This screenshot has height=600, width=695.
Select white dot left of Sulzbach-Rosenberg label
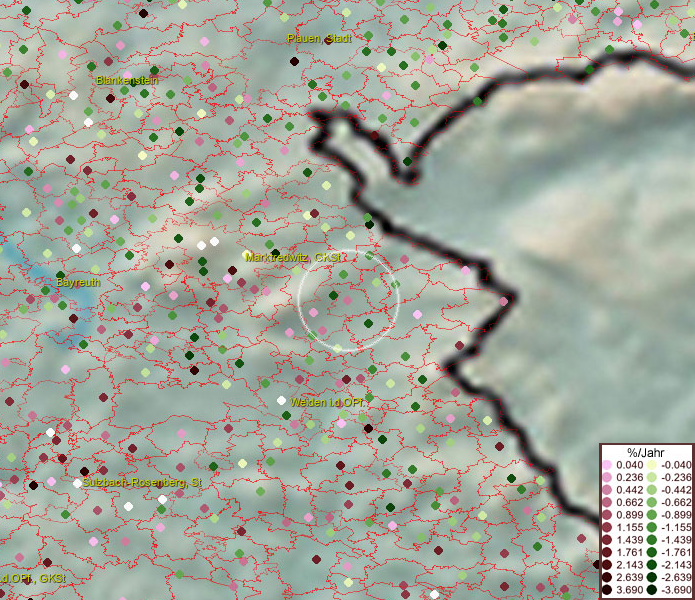pos(77,483)
